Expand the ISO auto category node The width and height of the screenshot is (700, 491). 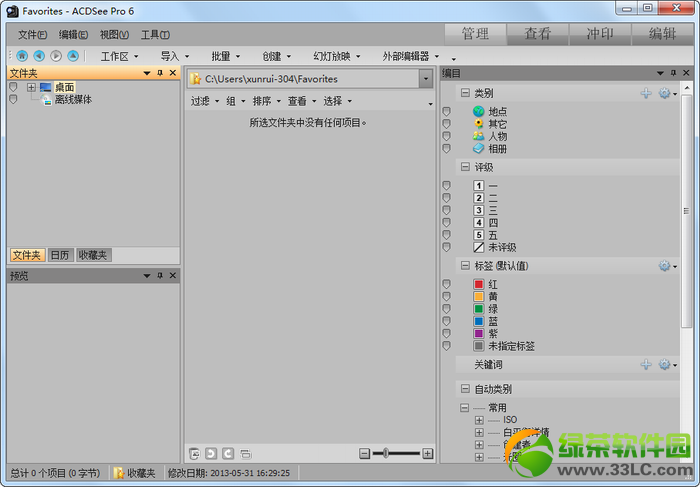click(x=479, y=420)
